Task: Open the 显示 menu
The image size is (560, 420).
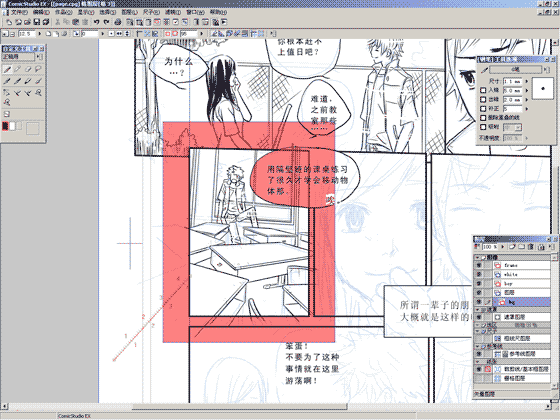Action: (x=86, y=12)
